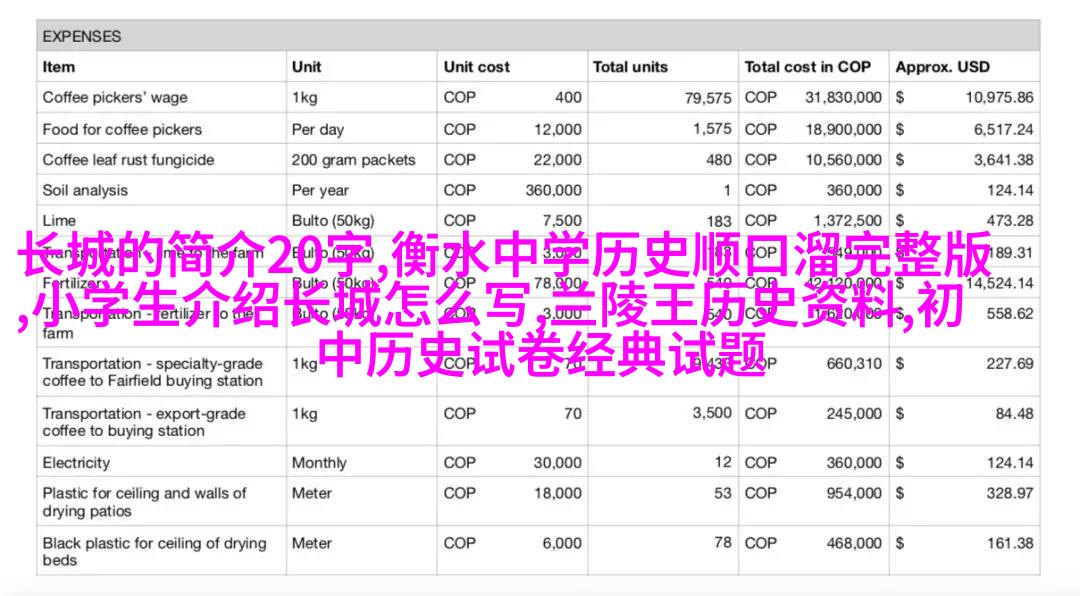1080x596 pixels.
Task: Select the 79,575 total units value
Action: (708, 98)
